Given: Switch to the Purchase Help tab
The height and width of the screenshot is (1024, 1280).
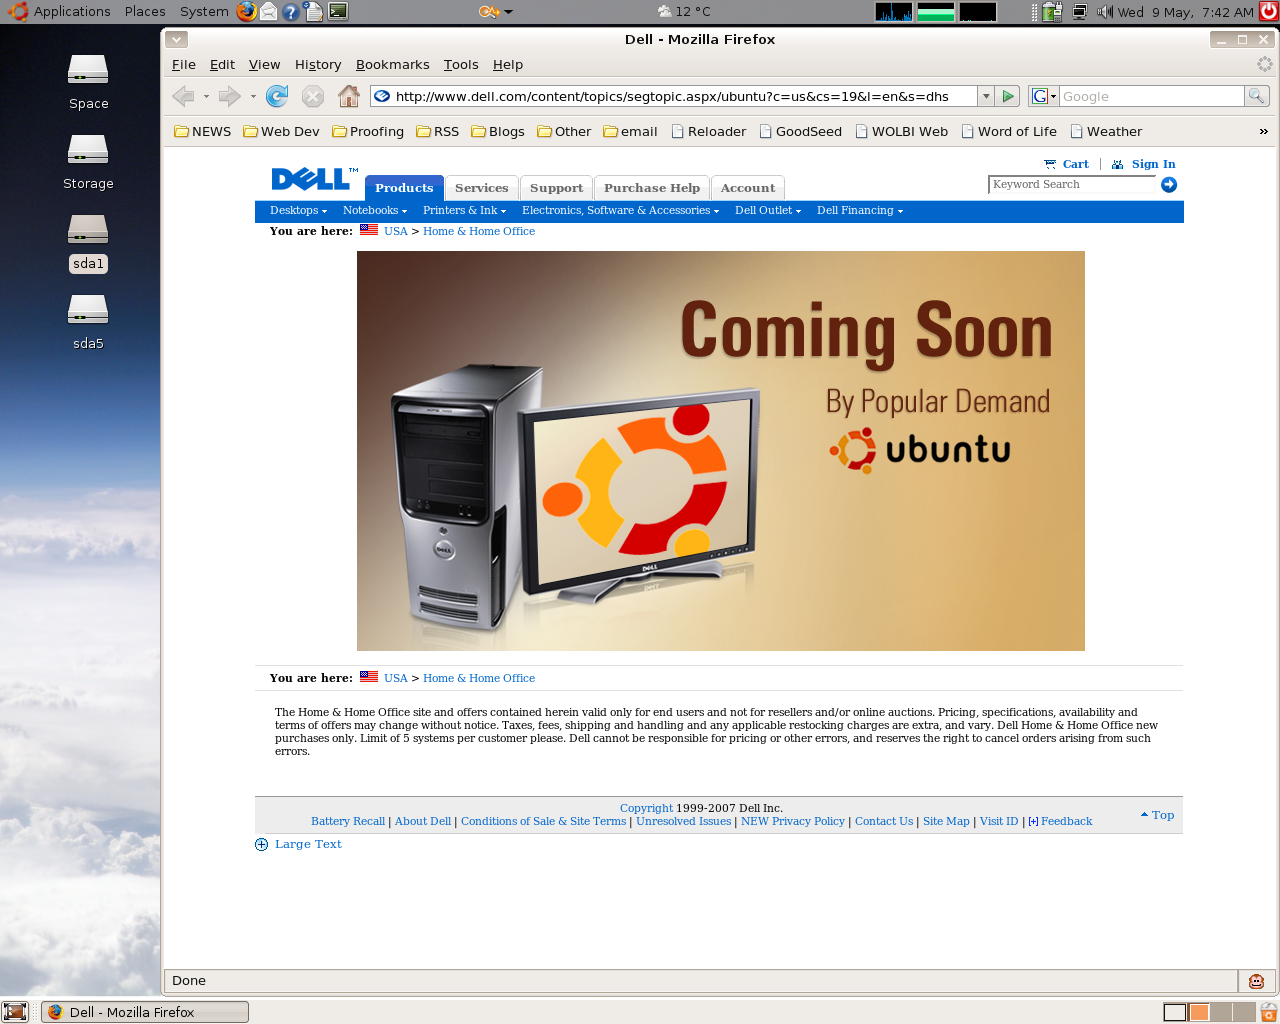Looking at the screenshot, I should (x=652, y=188).
